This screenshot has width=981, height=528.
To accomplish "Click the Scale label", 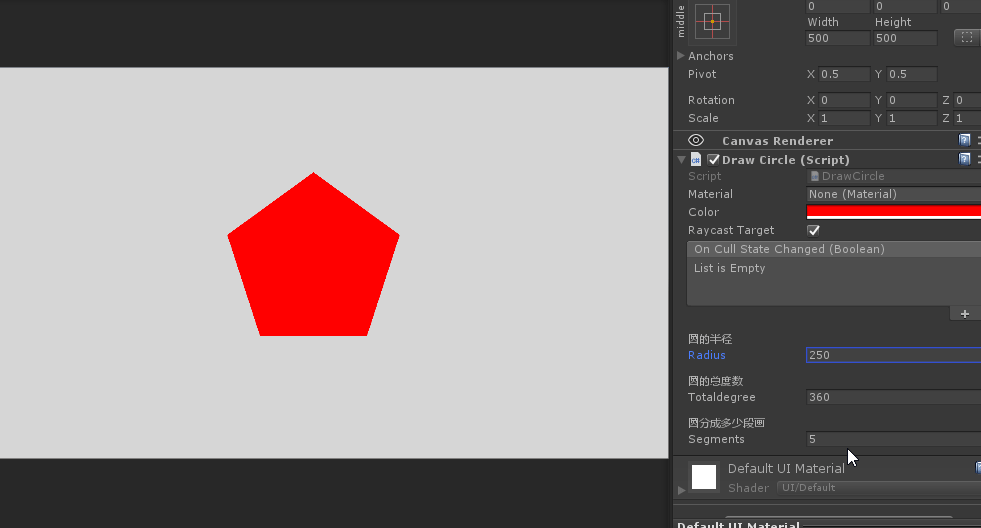I will pyautogui.click(x=703, y=118).
